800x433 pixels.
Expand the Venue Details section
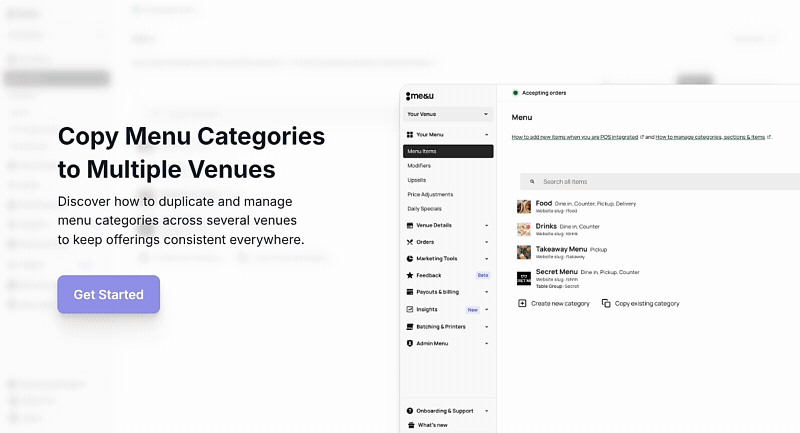pos(486,225)
